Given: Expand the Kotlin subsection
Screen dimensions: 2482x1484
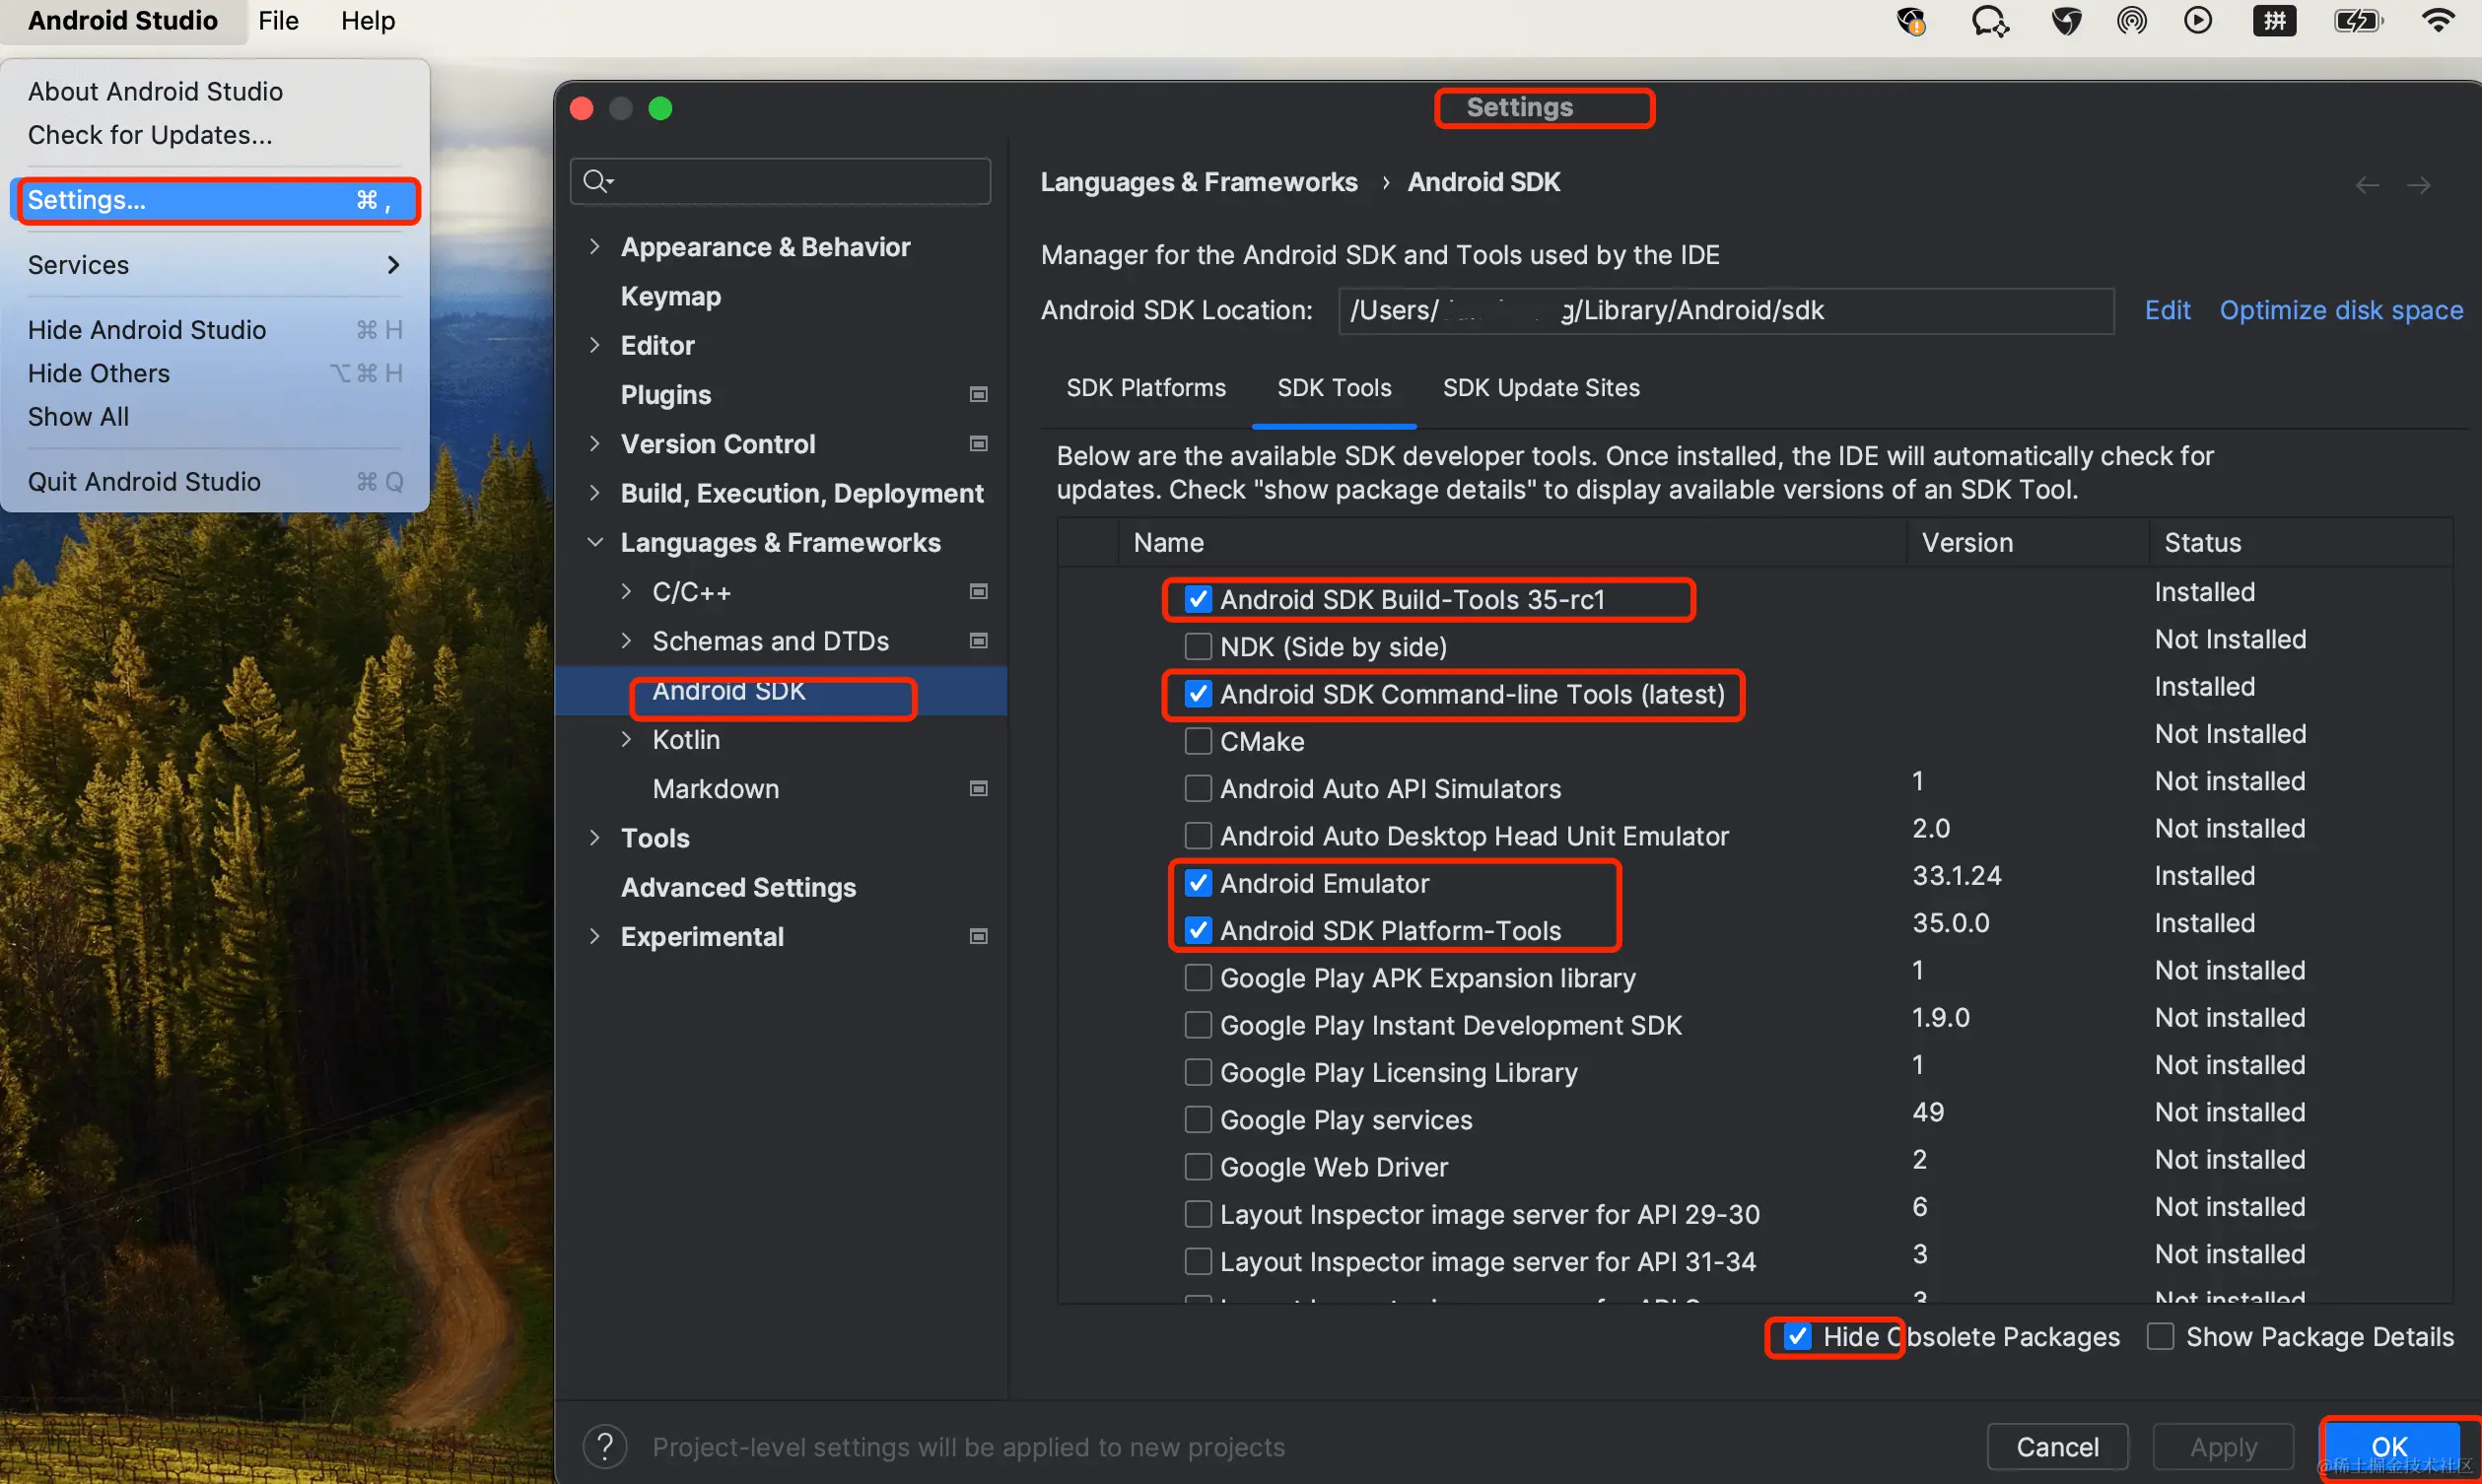Looking at the screenshot, I should (627, 739).
